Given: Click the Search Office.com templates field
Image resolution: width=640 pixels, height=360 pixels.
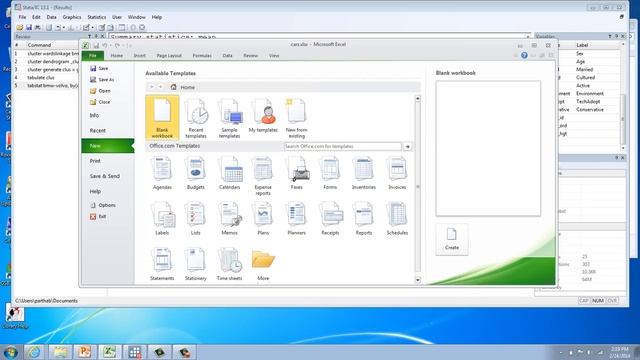Looking at the screenshot, I should pos(342,146).
